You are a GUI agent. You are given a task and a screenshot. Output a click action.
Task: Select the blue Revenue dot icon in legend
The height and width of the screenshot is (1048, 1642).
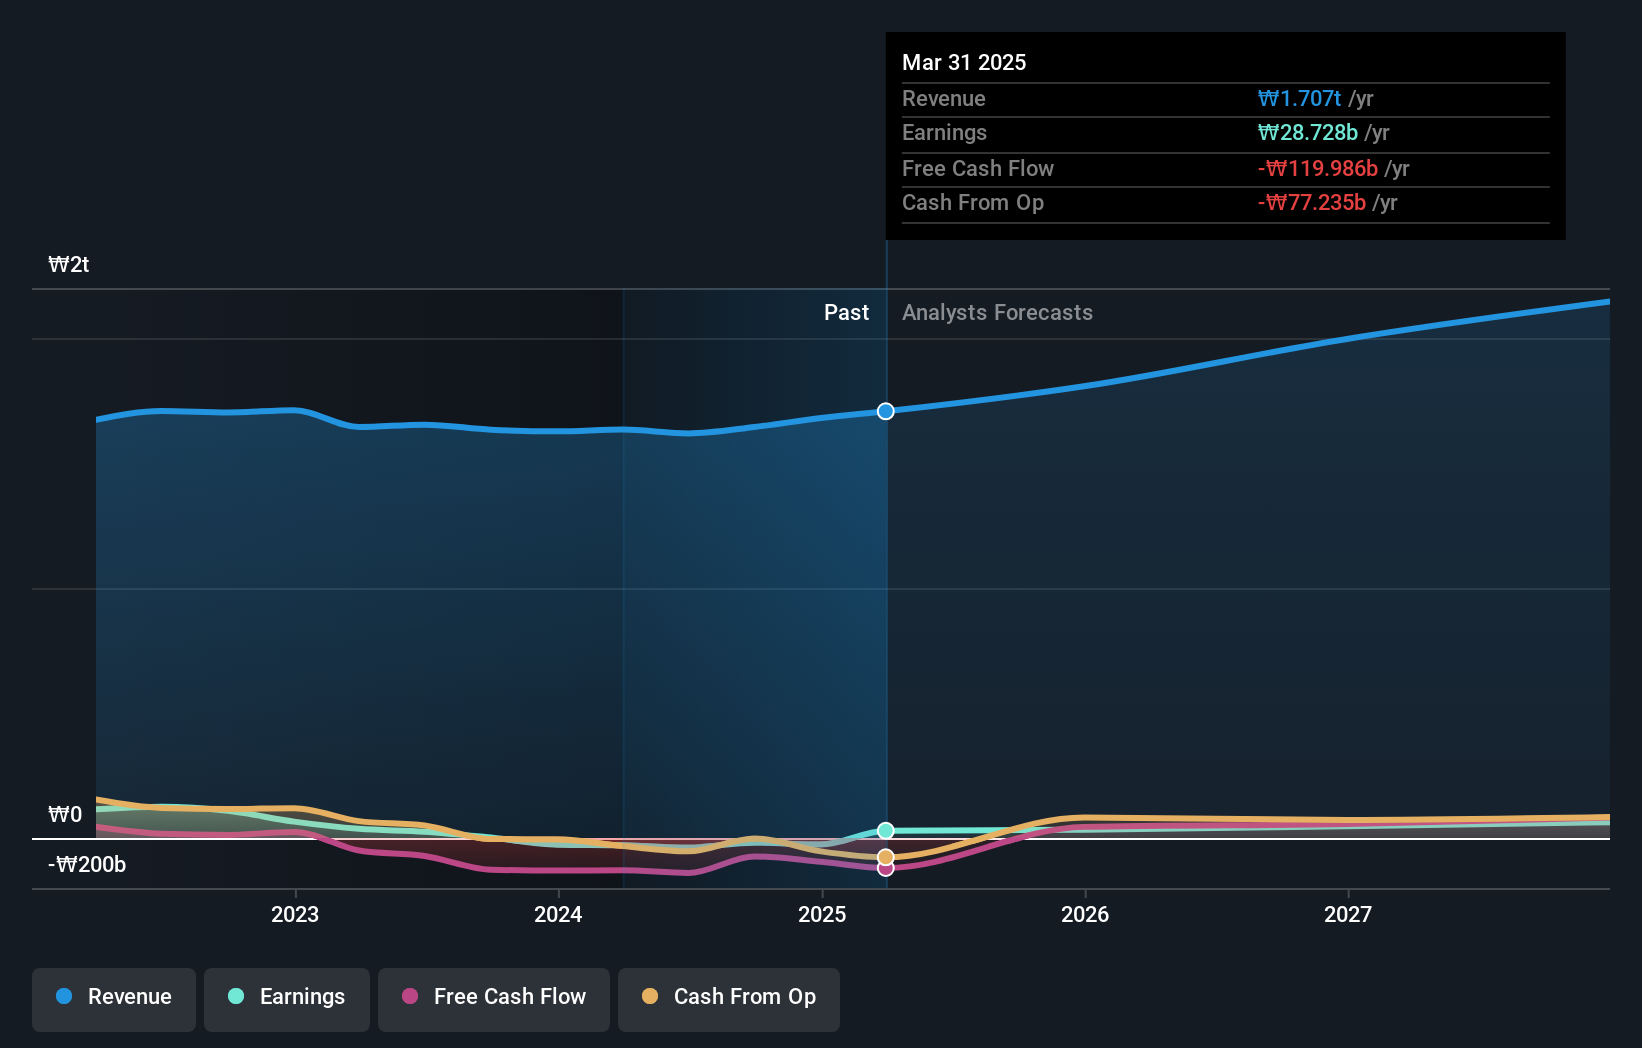65,997
